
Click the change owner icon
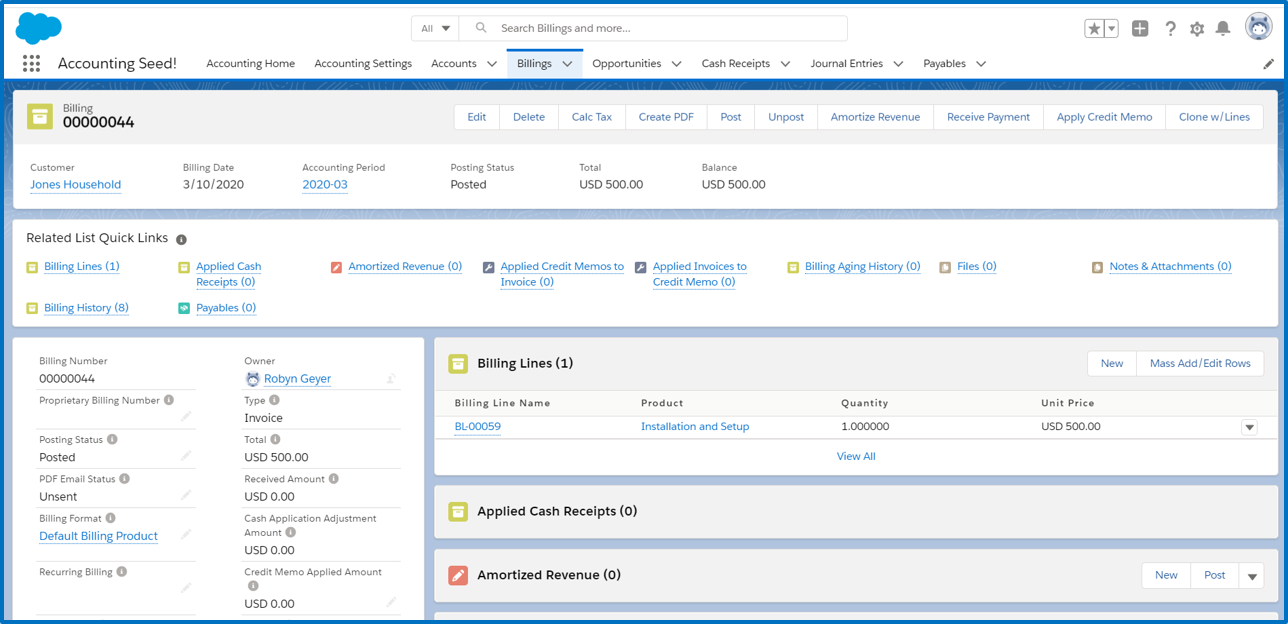(x=392, y=379)
